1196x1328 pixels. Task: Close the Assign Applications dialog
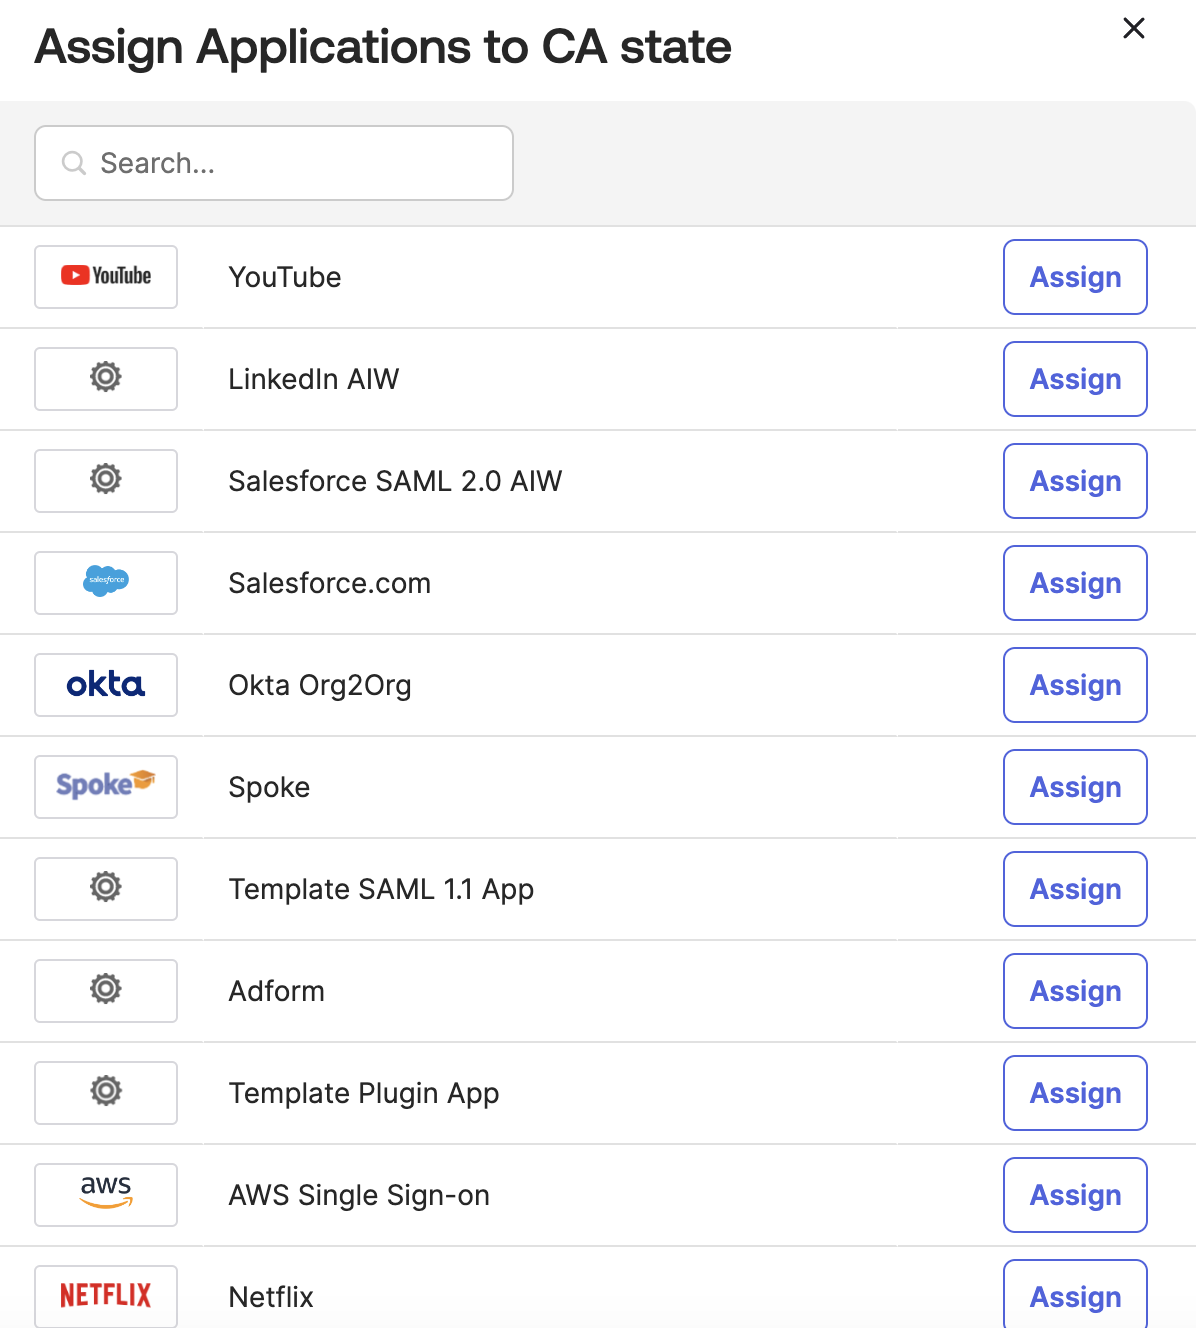[x=1133, y=28]
